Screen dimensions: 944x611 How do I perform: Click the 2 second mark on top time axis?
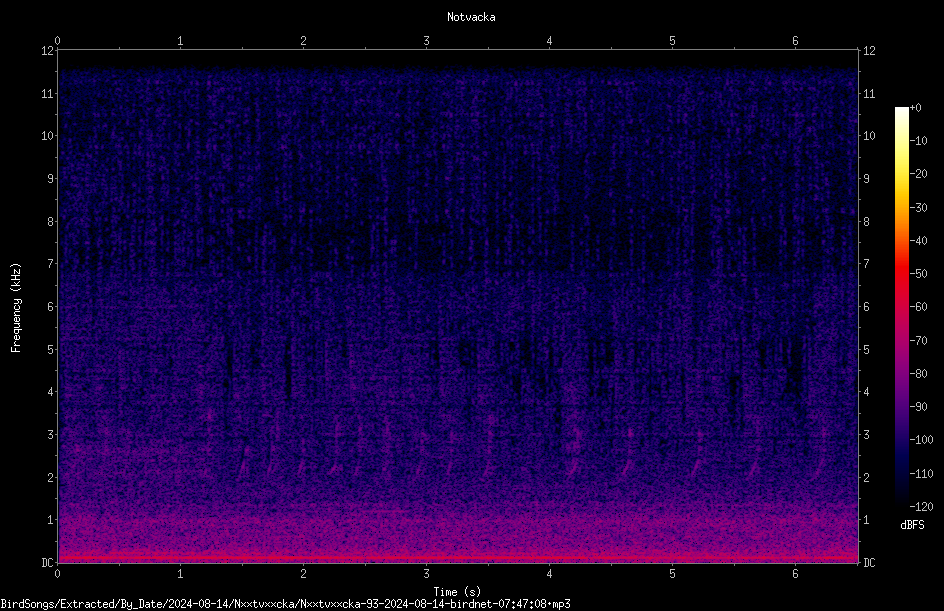303,41
